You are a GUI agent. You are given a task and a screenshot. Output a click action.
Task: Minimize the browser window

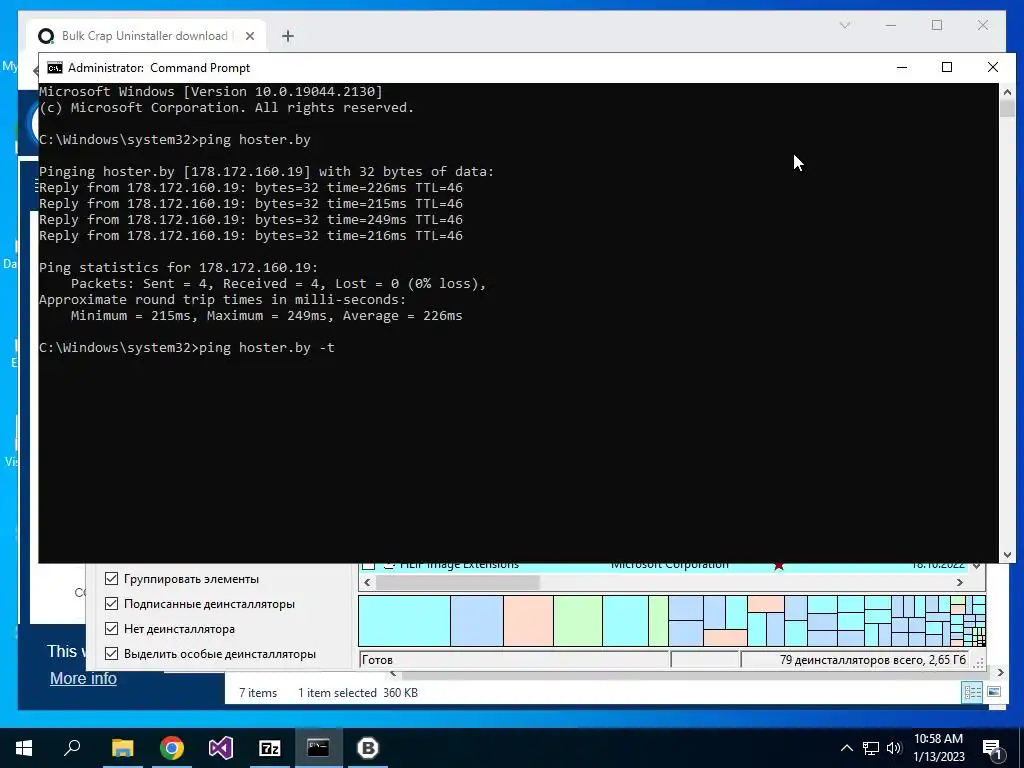tap(891, 25)
